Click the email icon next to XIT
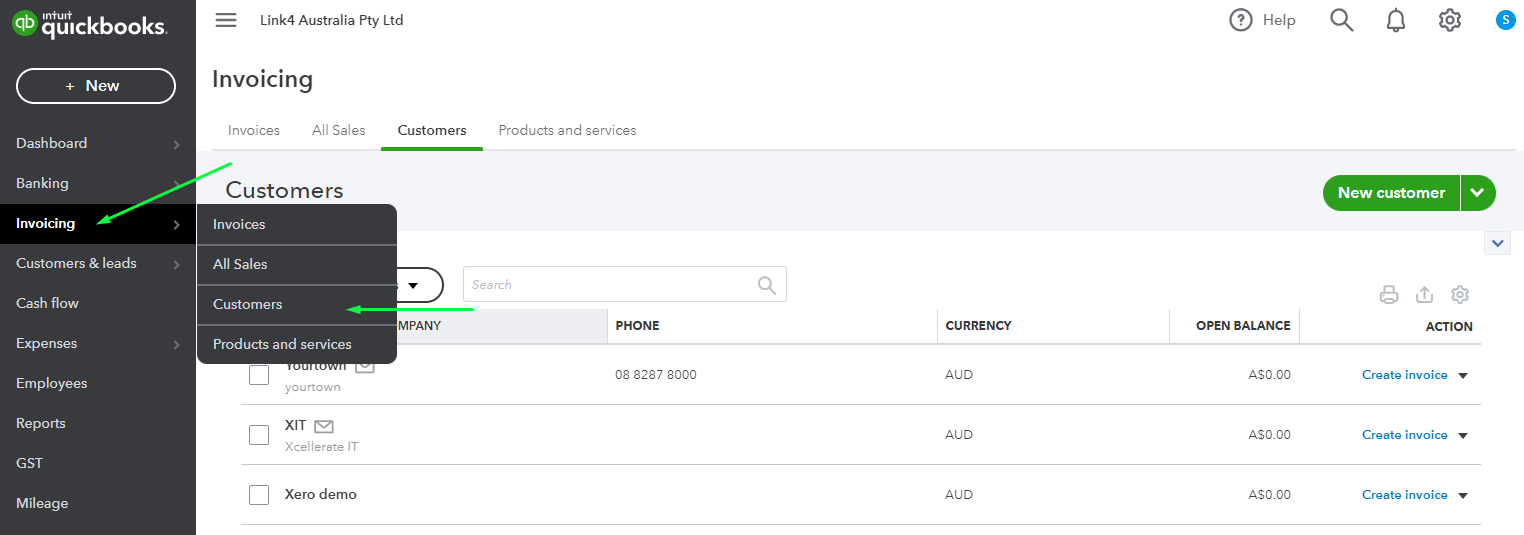 click(323, 426)
